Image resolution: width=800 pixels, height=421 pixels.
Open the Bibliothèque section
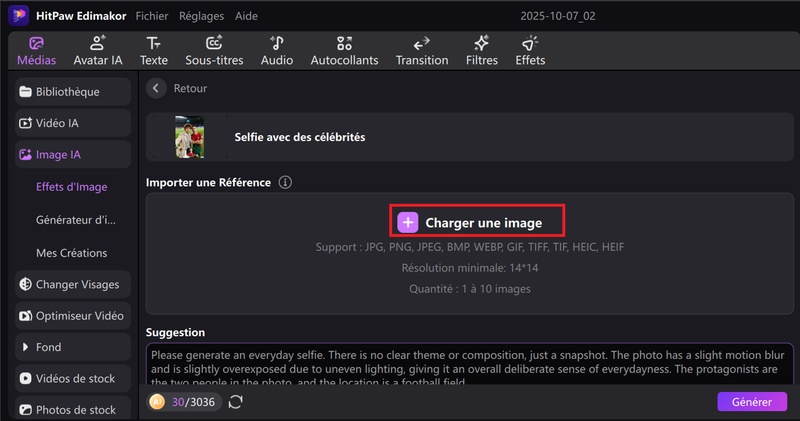coord(73,92)
